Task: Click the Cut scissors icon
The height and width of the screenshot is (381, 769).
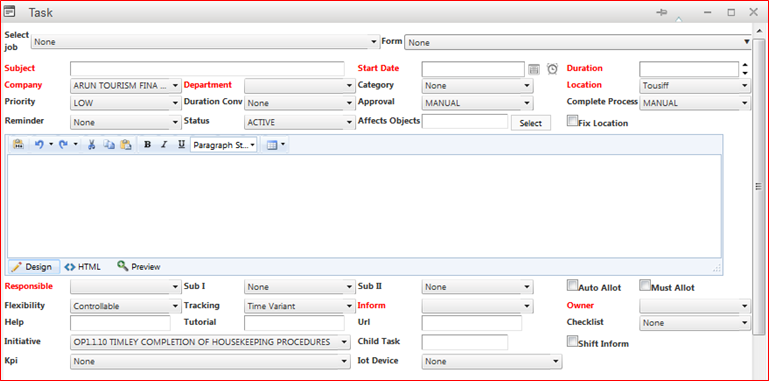Action: point(91,145)
